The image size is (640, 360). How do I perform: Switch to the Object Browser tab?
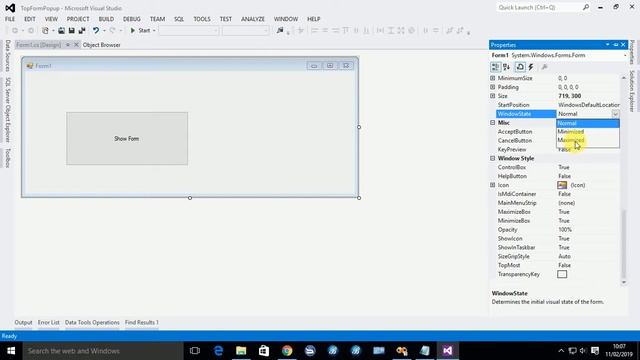[x=102, y=45]
